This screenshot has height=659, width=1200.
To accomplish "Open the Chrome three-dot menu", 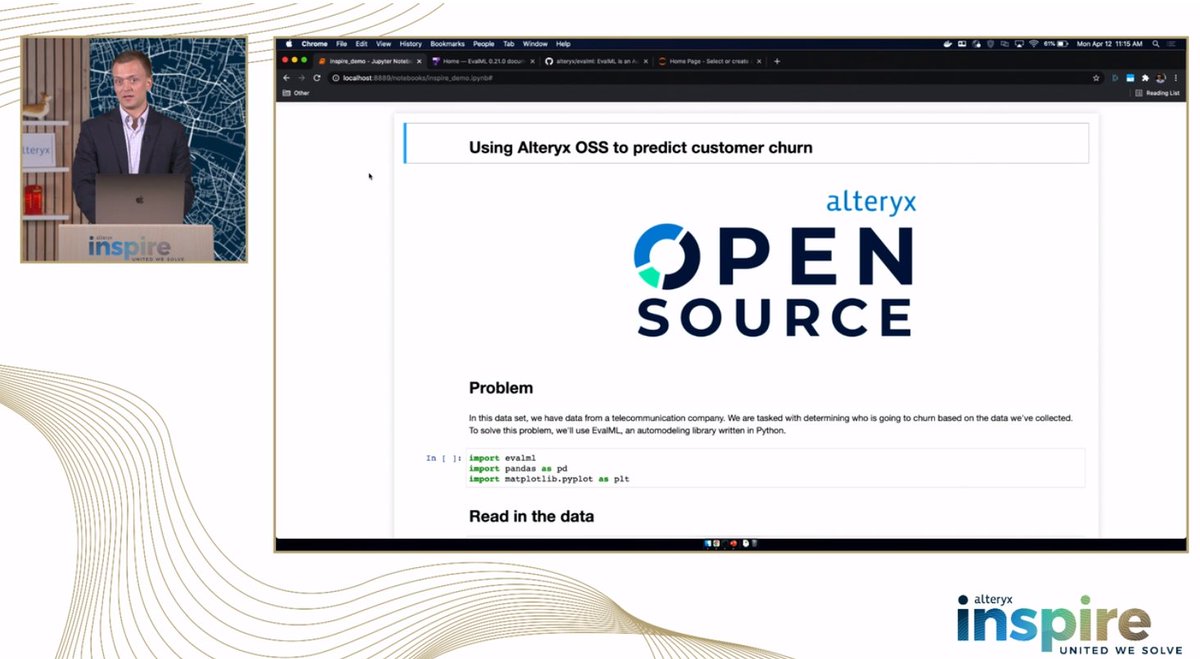I will point(1175,78).
